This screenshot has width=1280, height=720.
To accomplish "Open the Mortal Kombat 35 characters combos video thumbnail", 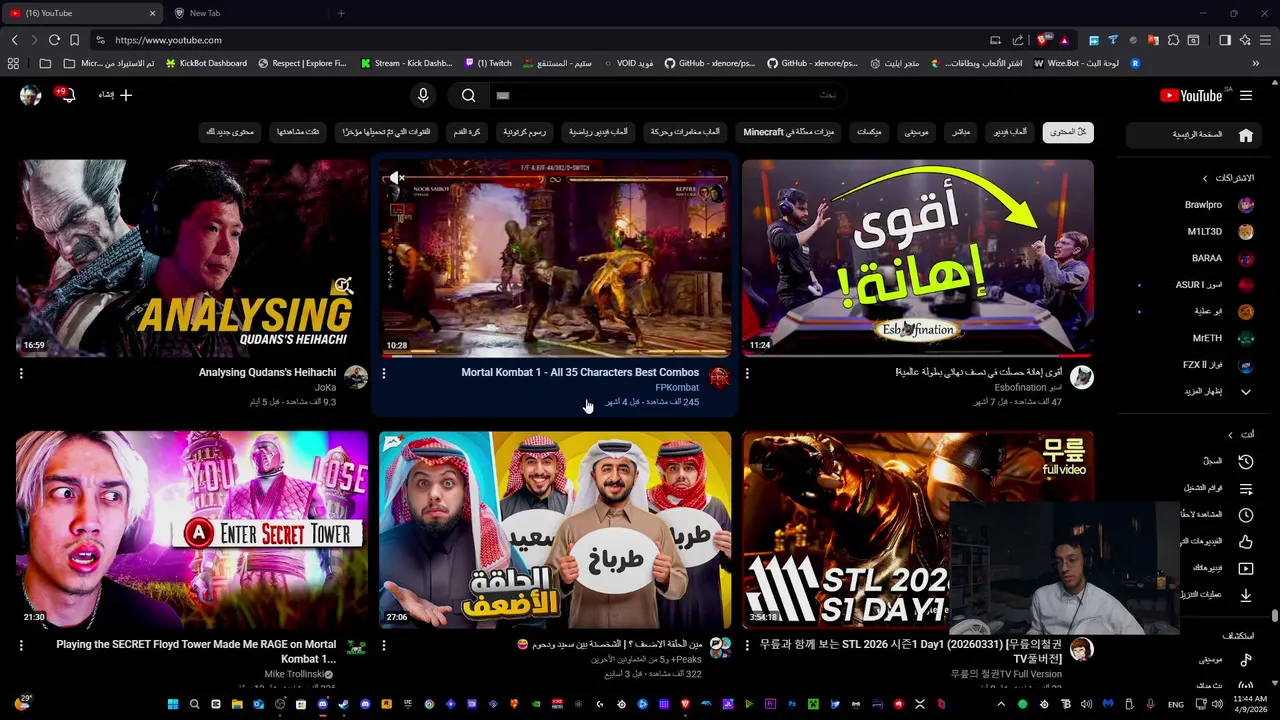I will pyautogui.click(x=555, y=258).
